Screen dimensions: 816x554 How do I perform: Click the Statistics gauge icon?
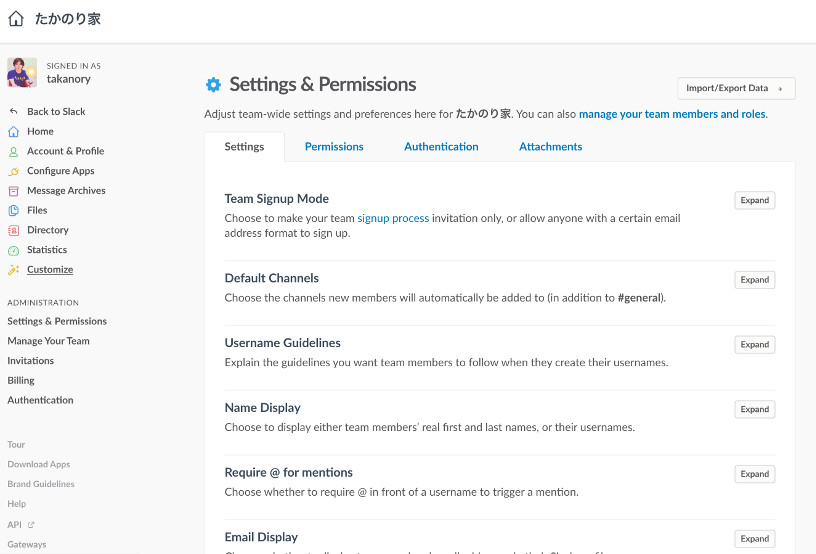pos(14,250)
